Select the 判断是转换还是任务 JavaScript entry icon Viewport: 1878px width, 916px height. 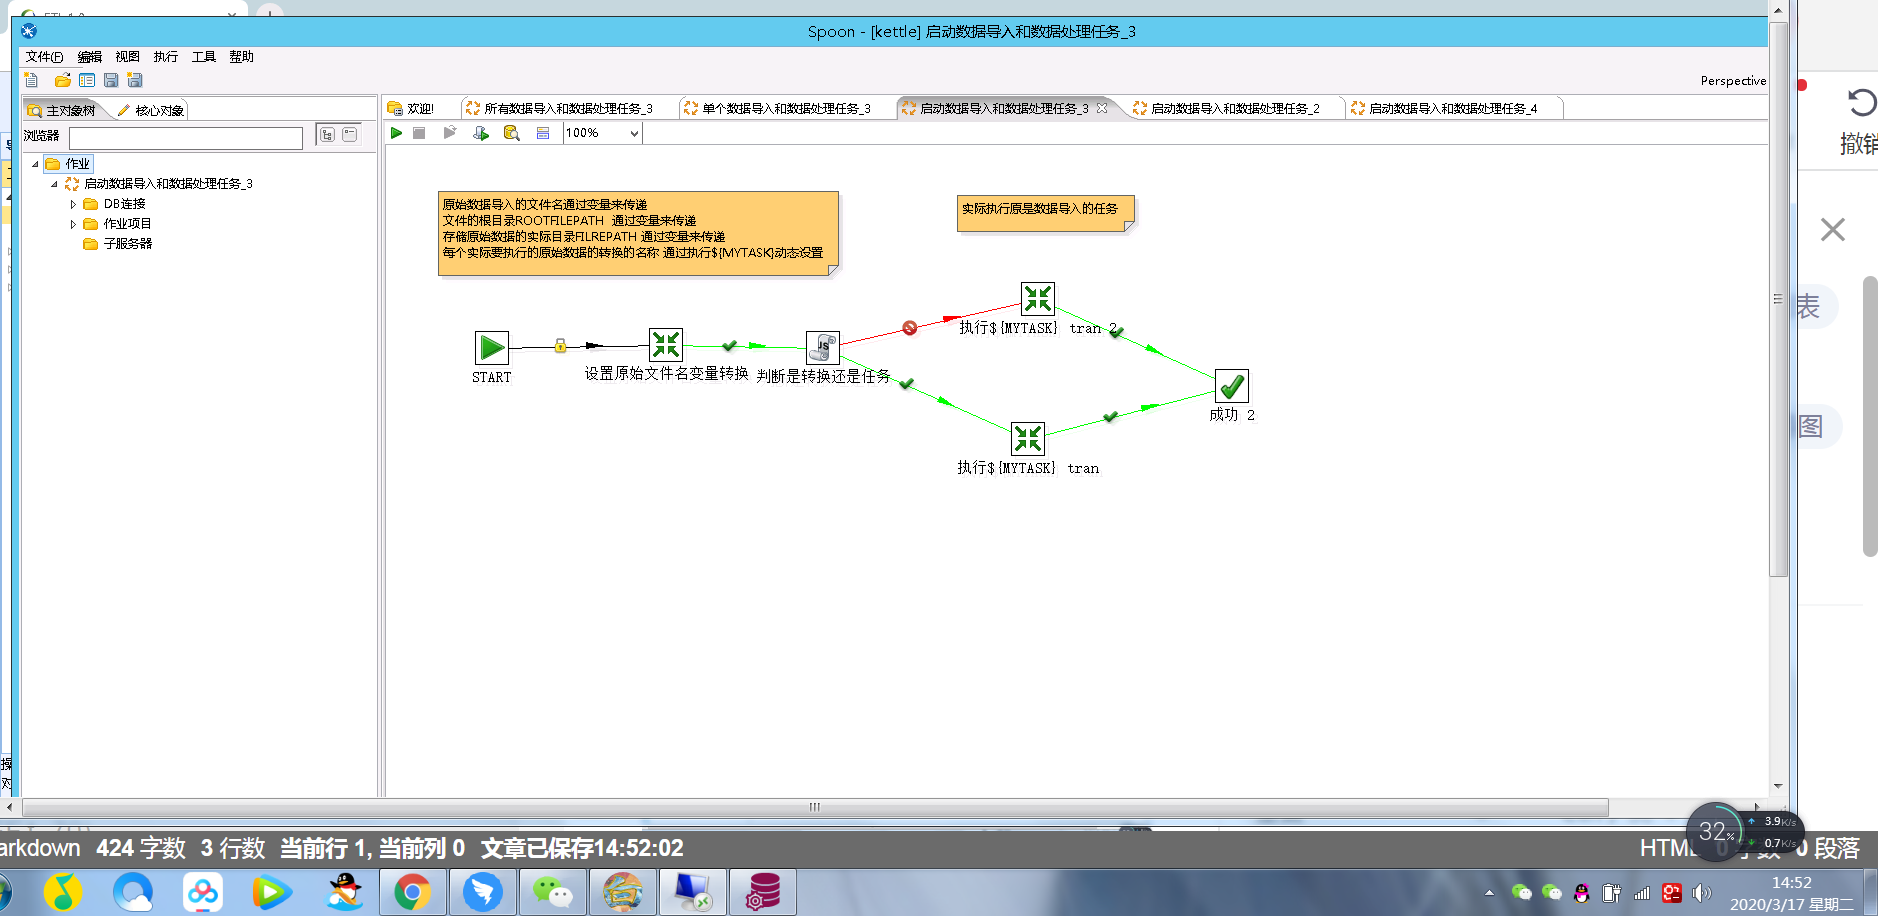(823, 348)
